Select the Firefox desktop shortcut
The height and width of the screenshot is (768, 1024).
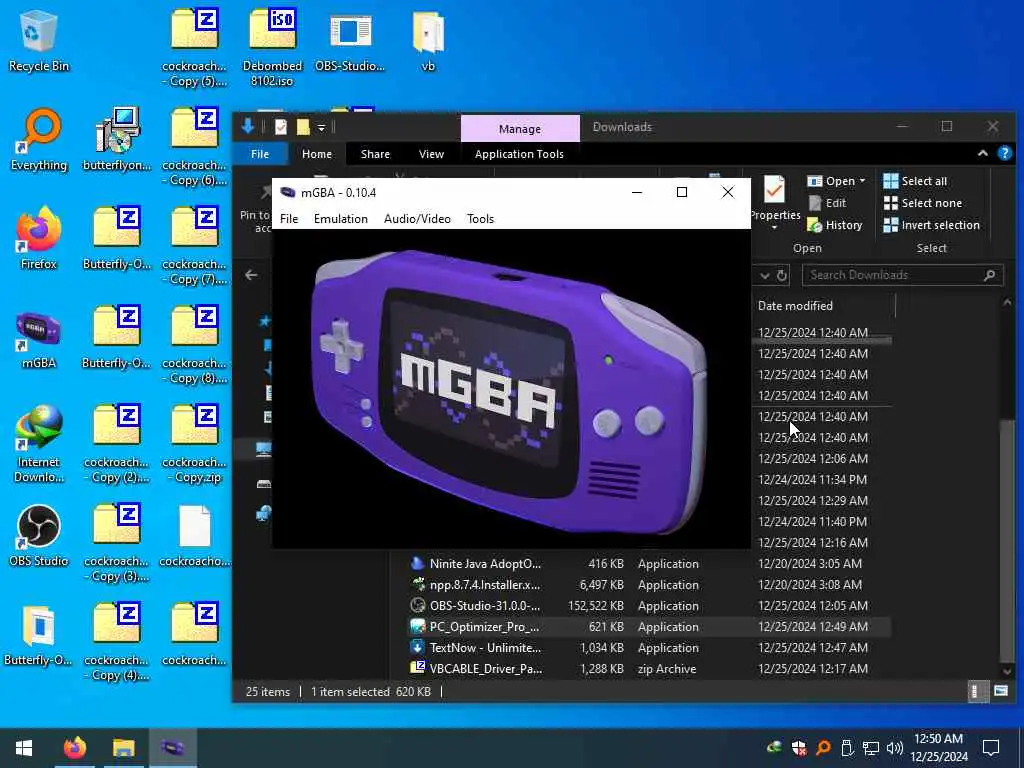point(39,239)
